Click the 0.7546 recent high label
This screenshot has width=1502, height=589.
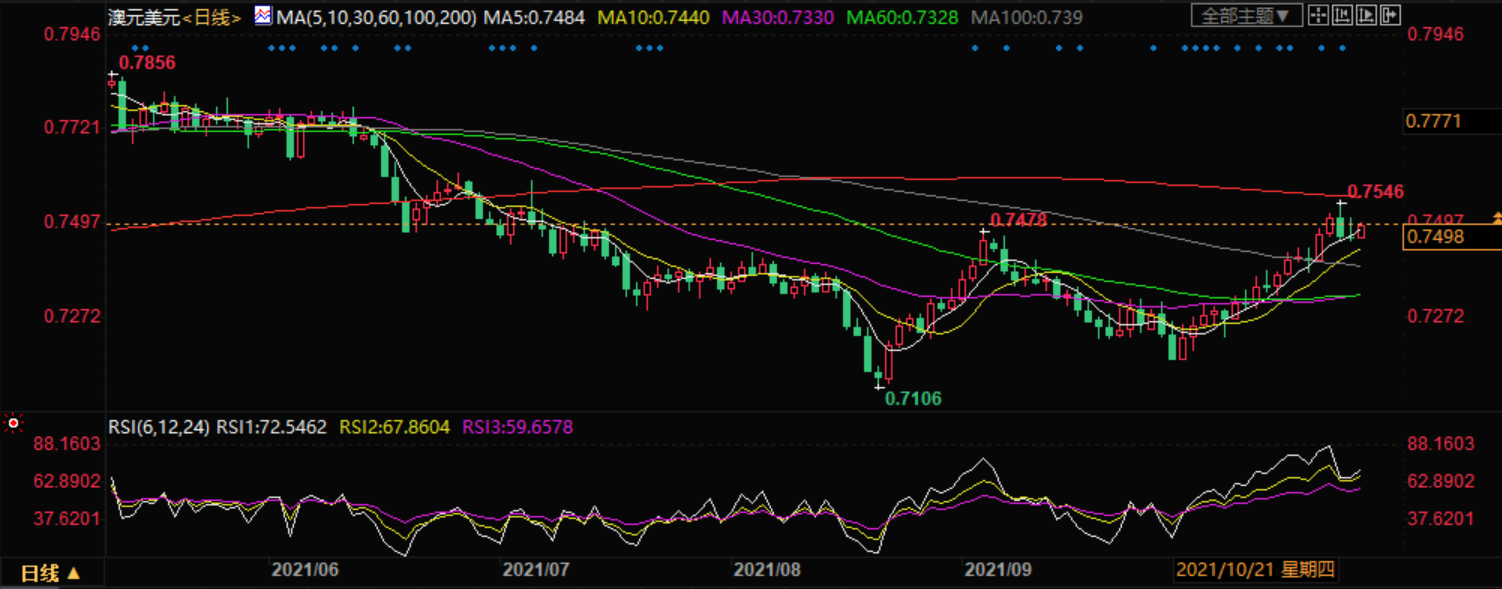click(x=1376, y=191)
